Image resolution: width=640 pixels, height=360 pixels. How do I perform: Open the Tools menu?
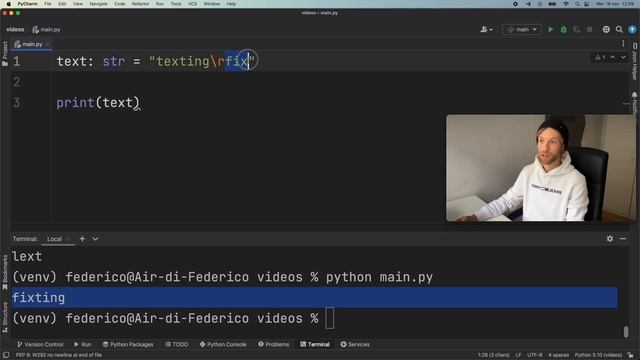click(x=176, y=4)
